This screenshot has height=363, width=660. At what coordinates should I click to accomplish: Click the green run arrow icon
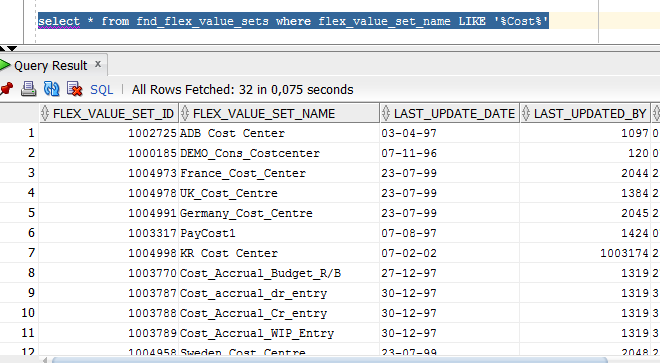[5, 65]
